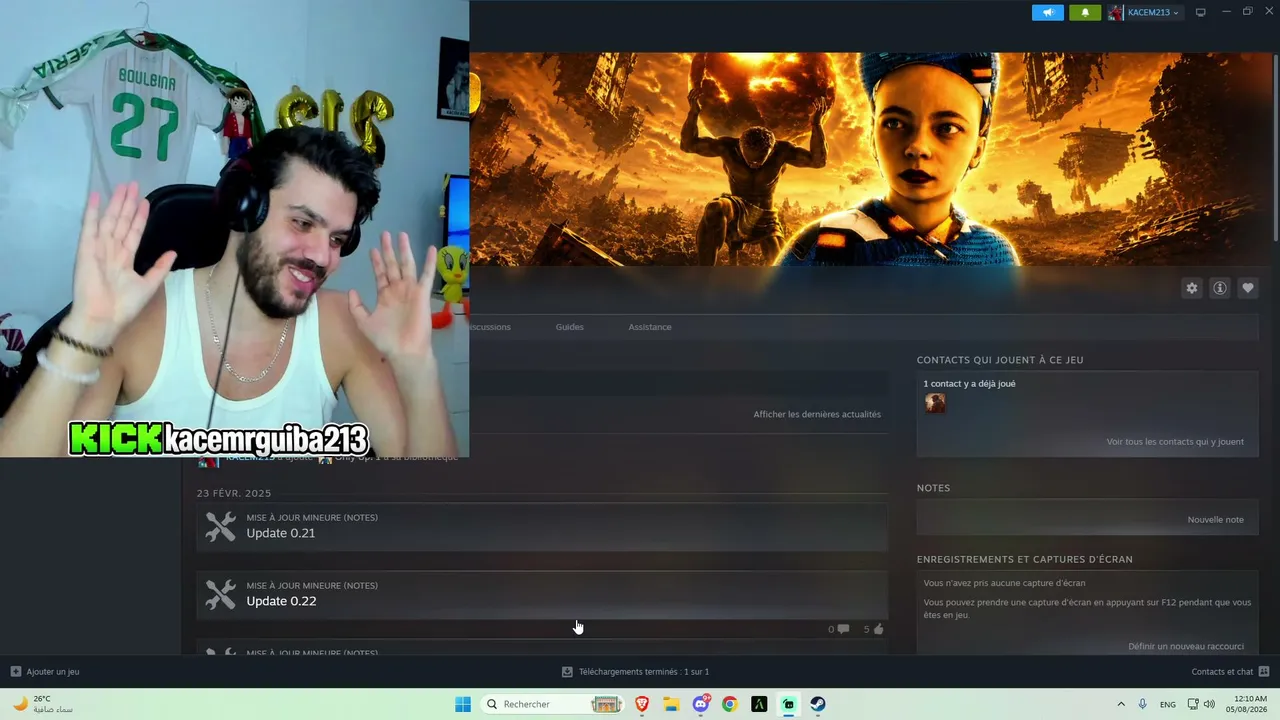Open 'Contacts et chat' panel
Image resolution: width=1280 pixels, height=720 pixels.
(1230, 672)
